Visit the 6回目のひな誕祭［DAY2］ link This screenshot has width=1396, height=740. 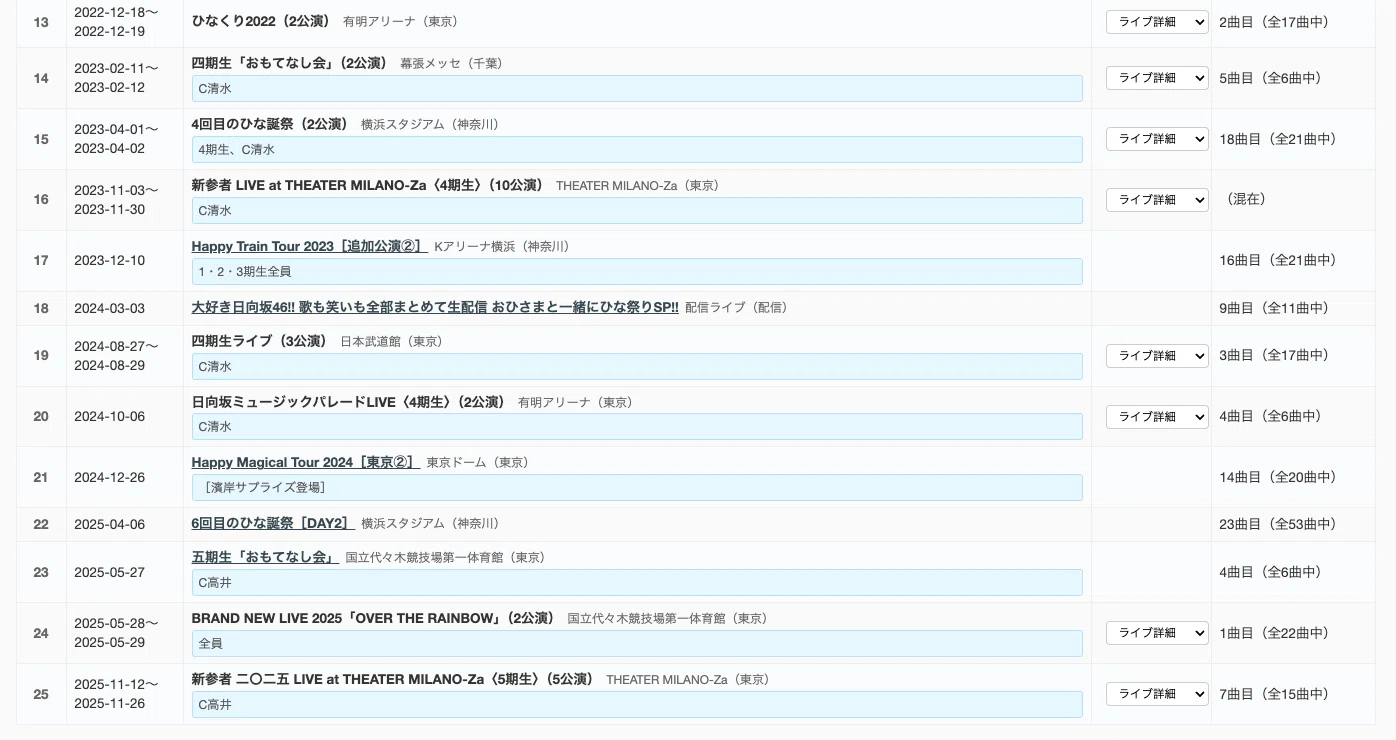273,523
